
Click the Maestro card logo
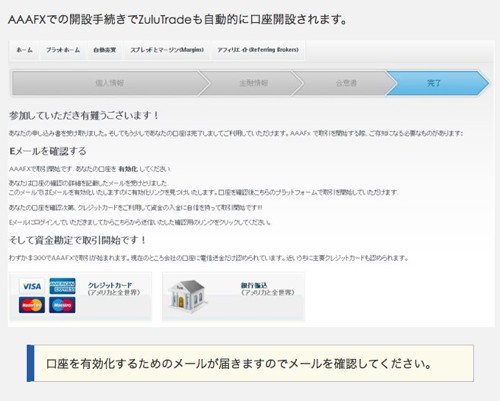pyautogui.click(x=62, y=305)
